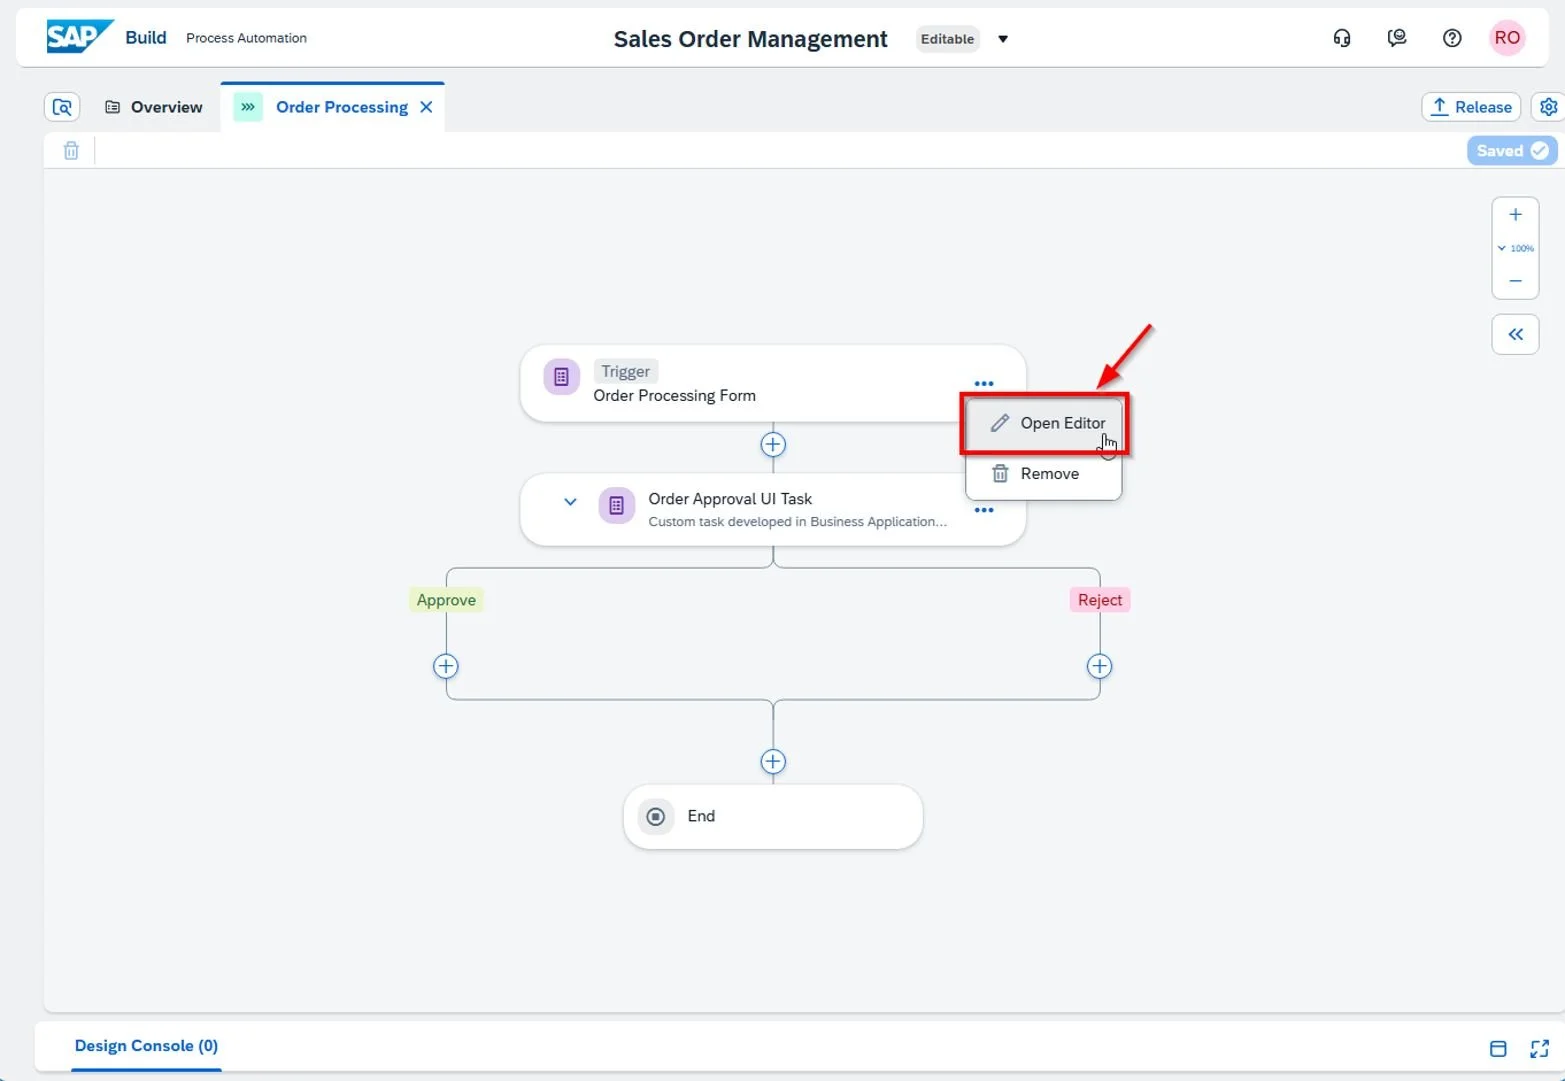The height and width of the screenshot is (1081, 1565).
Task: Click the Order Approval UI Task icon
Action: point(617,506)
